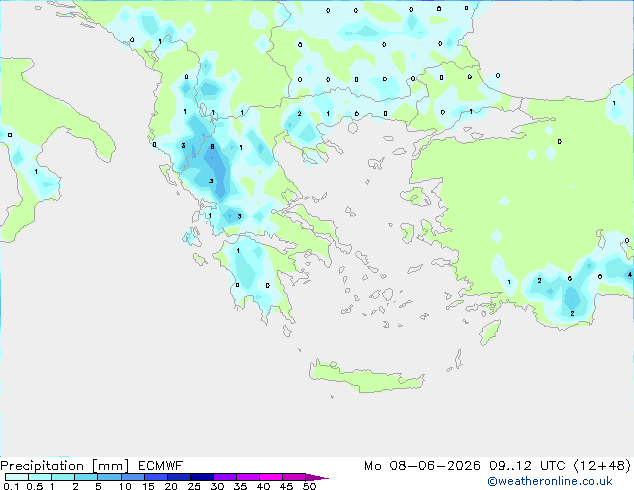Click legend value "45"
The image size is (634, 490).
[286, 486]
